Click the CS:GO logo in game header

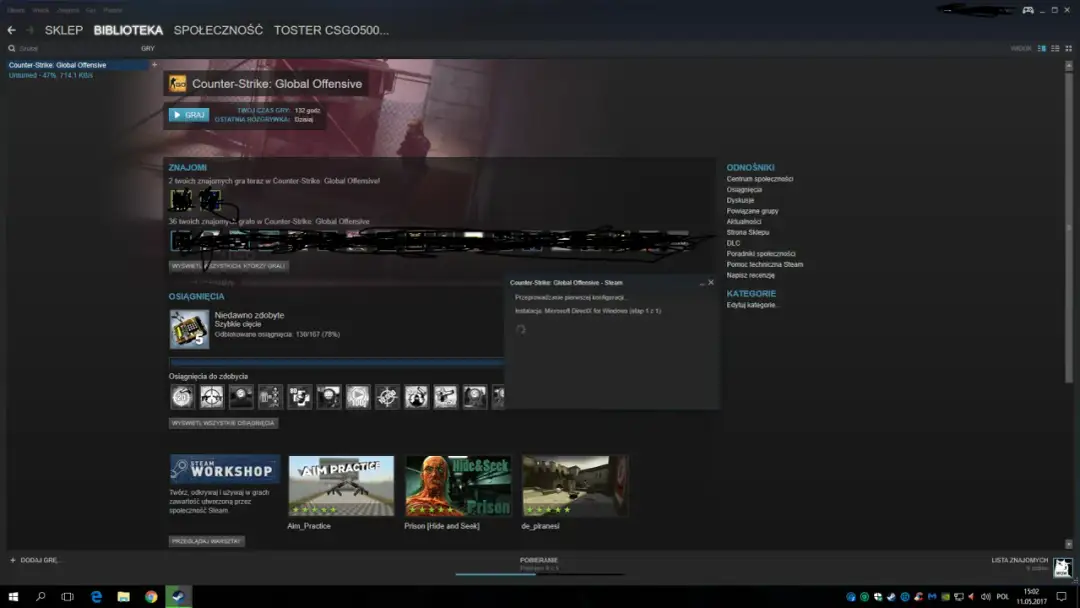coord(175,84)
